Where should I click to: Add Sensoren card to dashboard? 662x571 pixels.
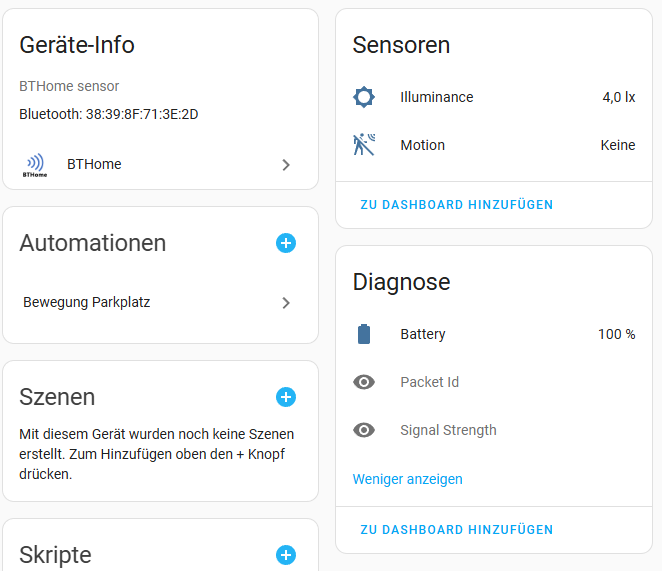(456, 205)
